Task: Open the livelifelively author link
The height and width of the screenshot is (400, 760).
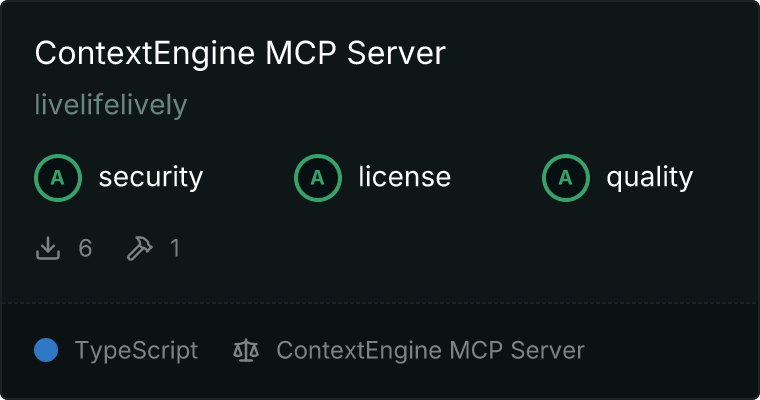Action: pos(111,105)
